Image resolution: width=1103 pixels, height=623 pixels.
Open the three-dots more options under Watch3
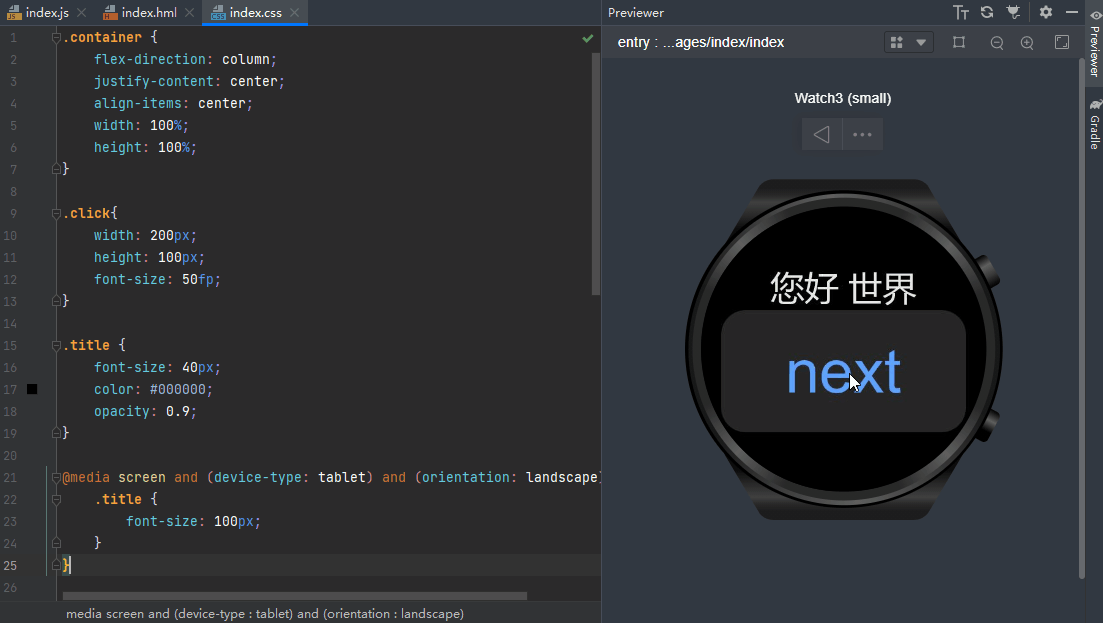(862, 134)
